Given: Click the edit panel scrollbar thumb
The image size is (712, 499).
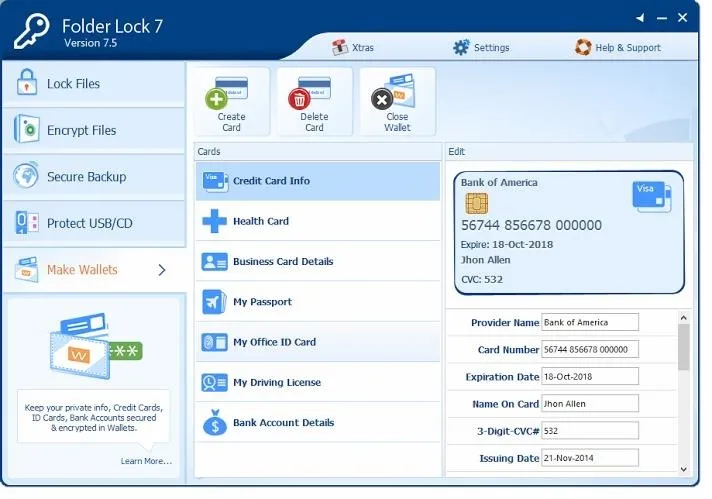Looking at the screenshot, I should point(683,347).
